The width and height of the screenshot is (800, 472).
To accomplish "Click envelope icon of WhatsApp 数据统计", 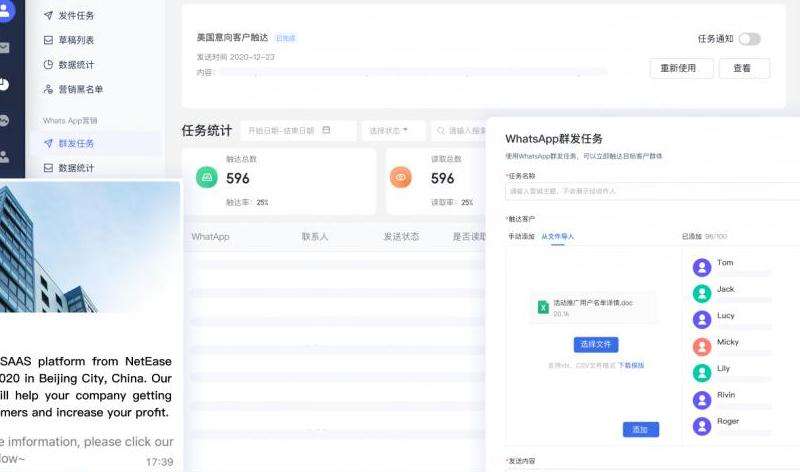I will [x=48, y=168].
